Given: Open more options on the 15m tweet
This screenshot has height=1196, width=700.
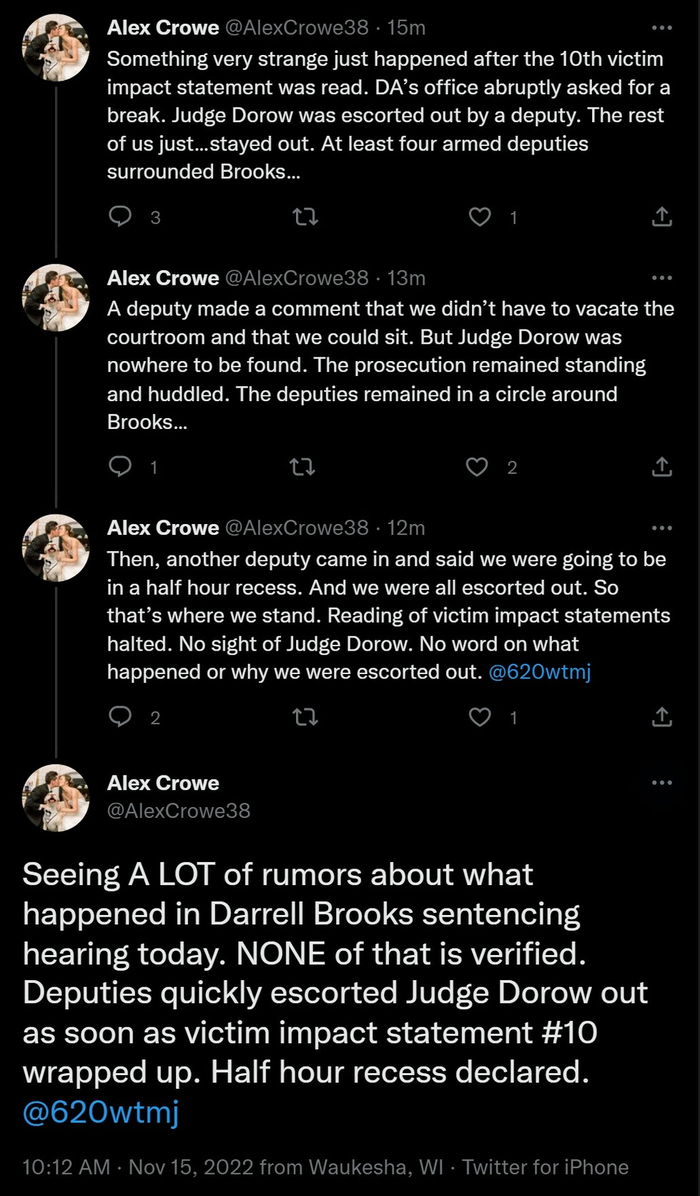Looking at the screenshot, I should tap(661, 28).
